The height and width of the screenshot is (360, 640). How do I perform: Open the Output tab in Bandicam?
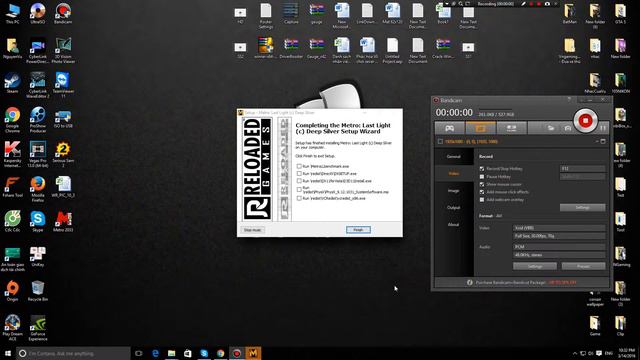pos(453,207)
